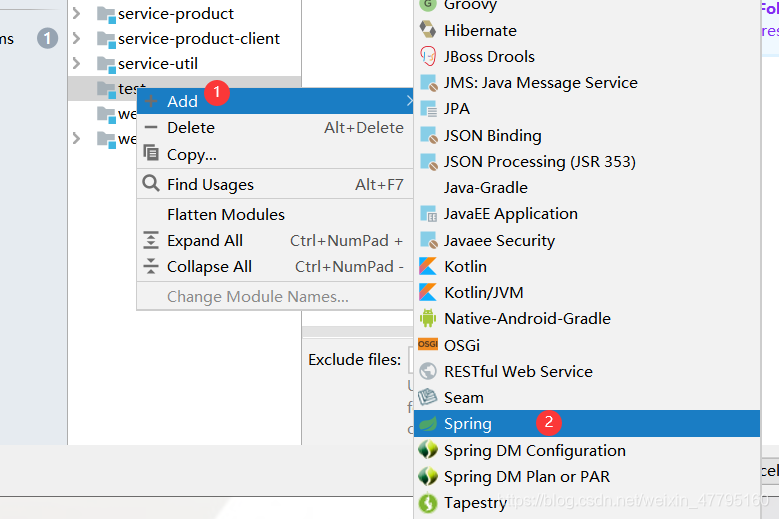Click the Exclude files input field

[410, 360]
